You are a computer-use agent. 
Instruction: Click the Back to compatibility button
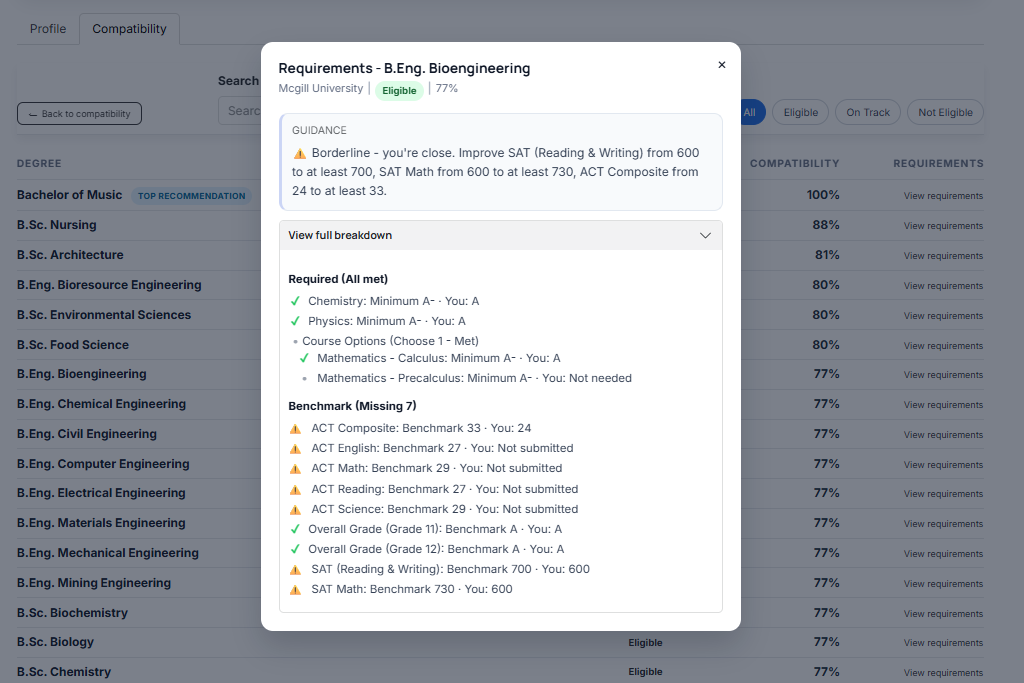click(x=79, y=114)
